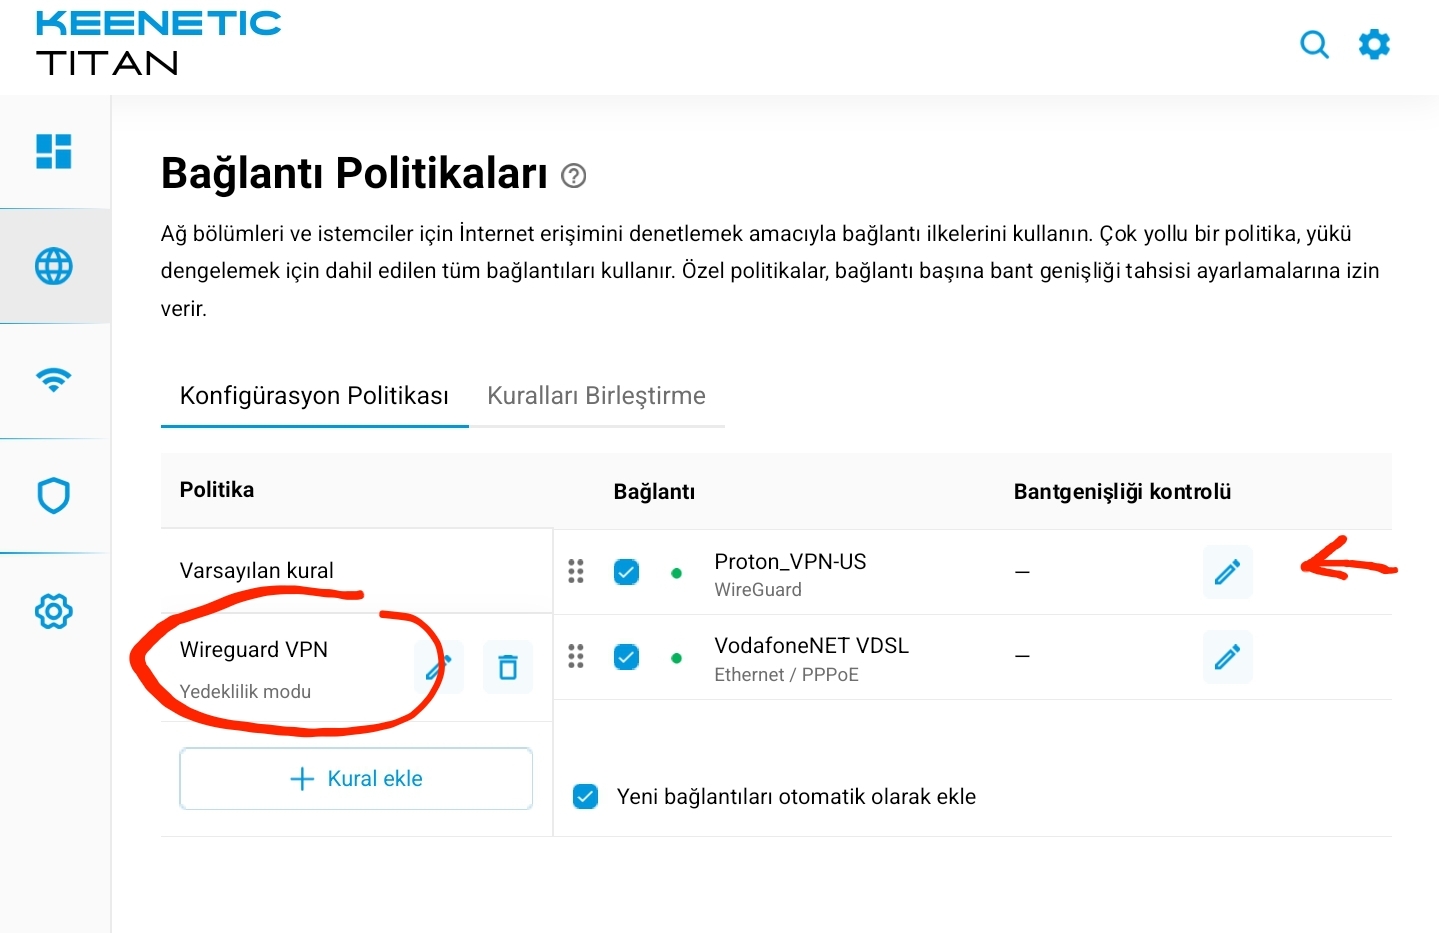Edit VodafoneNET VDSL bandwidth control

1227,657
